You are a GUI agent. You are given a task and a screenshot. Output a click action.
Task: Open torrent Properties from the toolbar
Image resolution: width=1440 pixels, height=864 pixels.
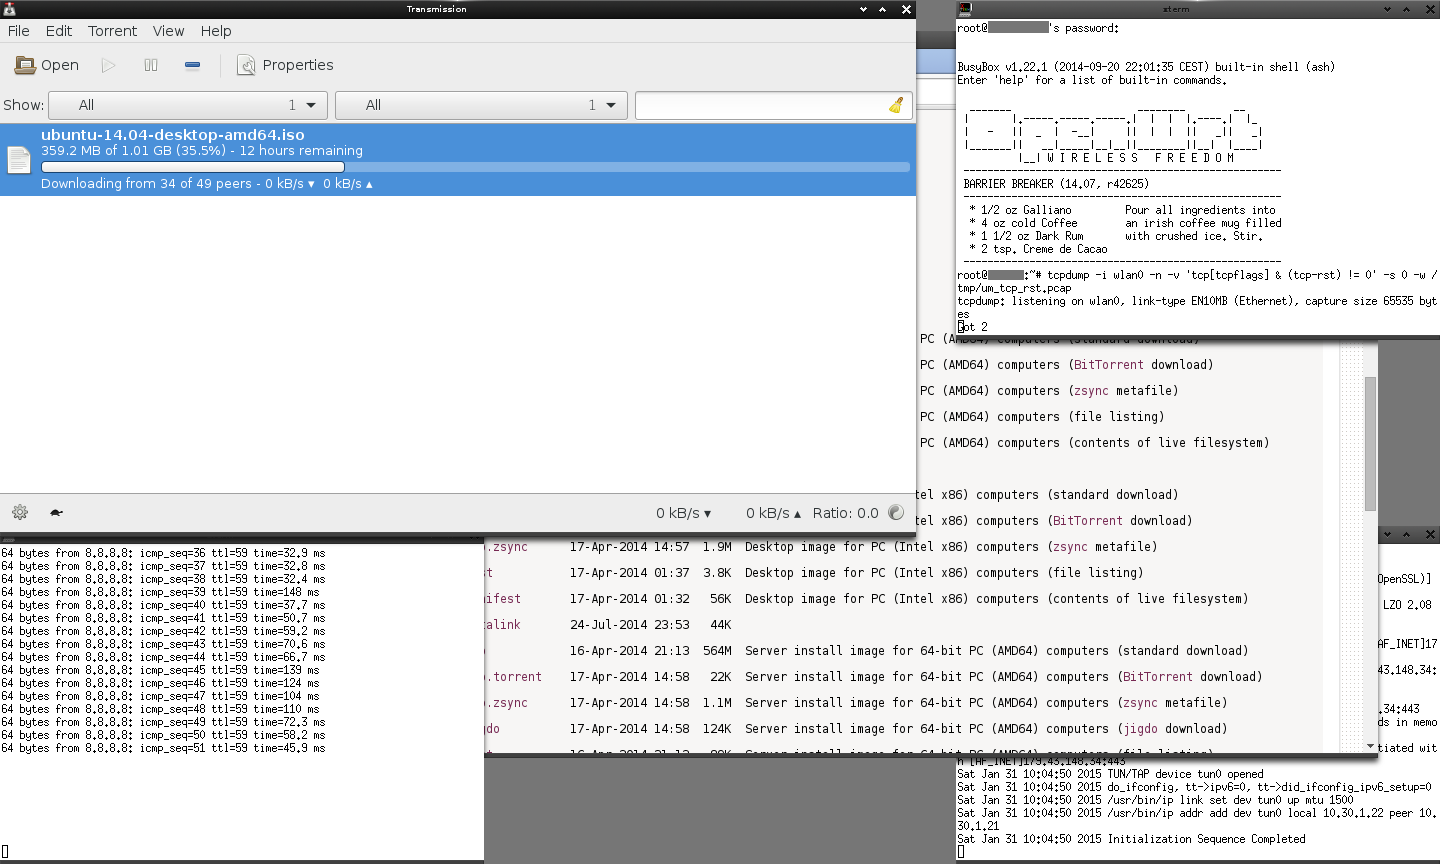click(x=286, y=65)
